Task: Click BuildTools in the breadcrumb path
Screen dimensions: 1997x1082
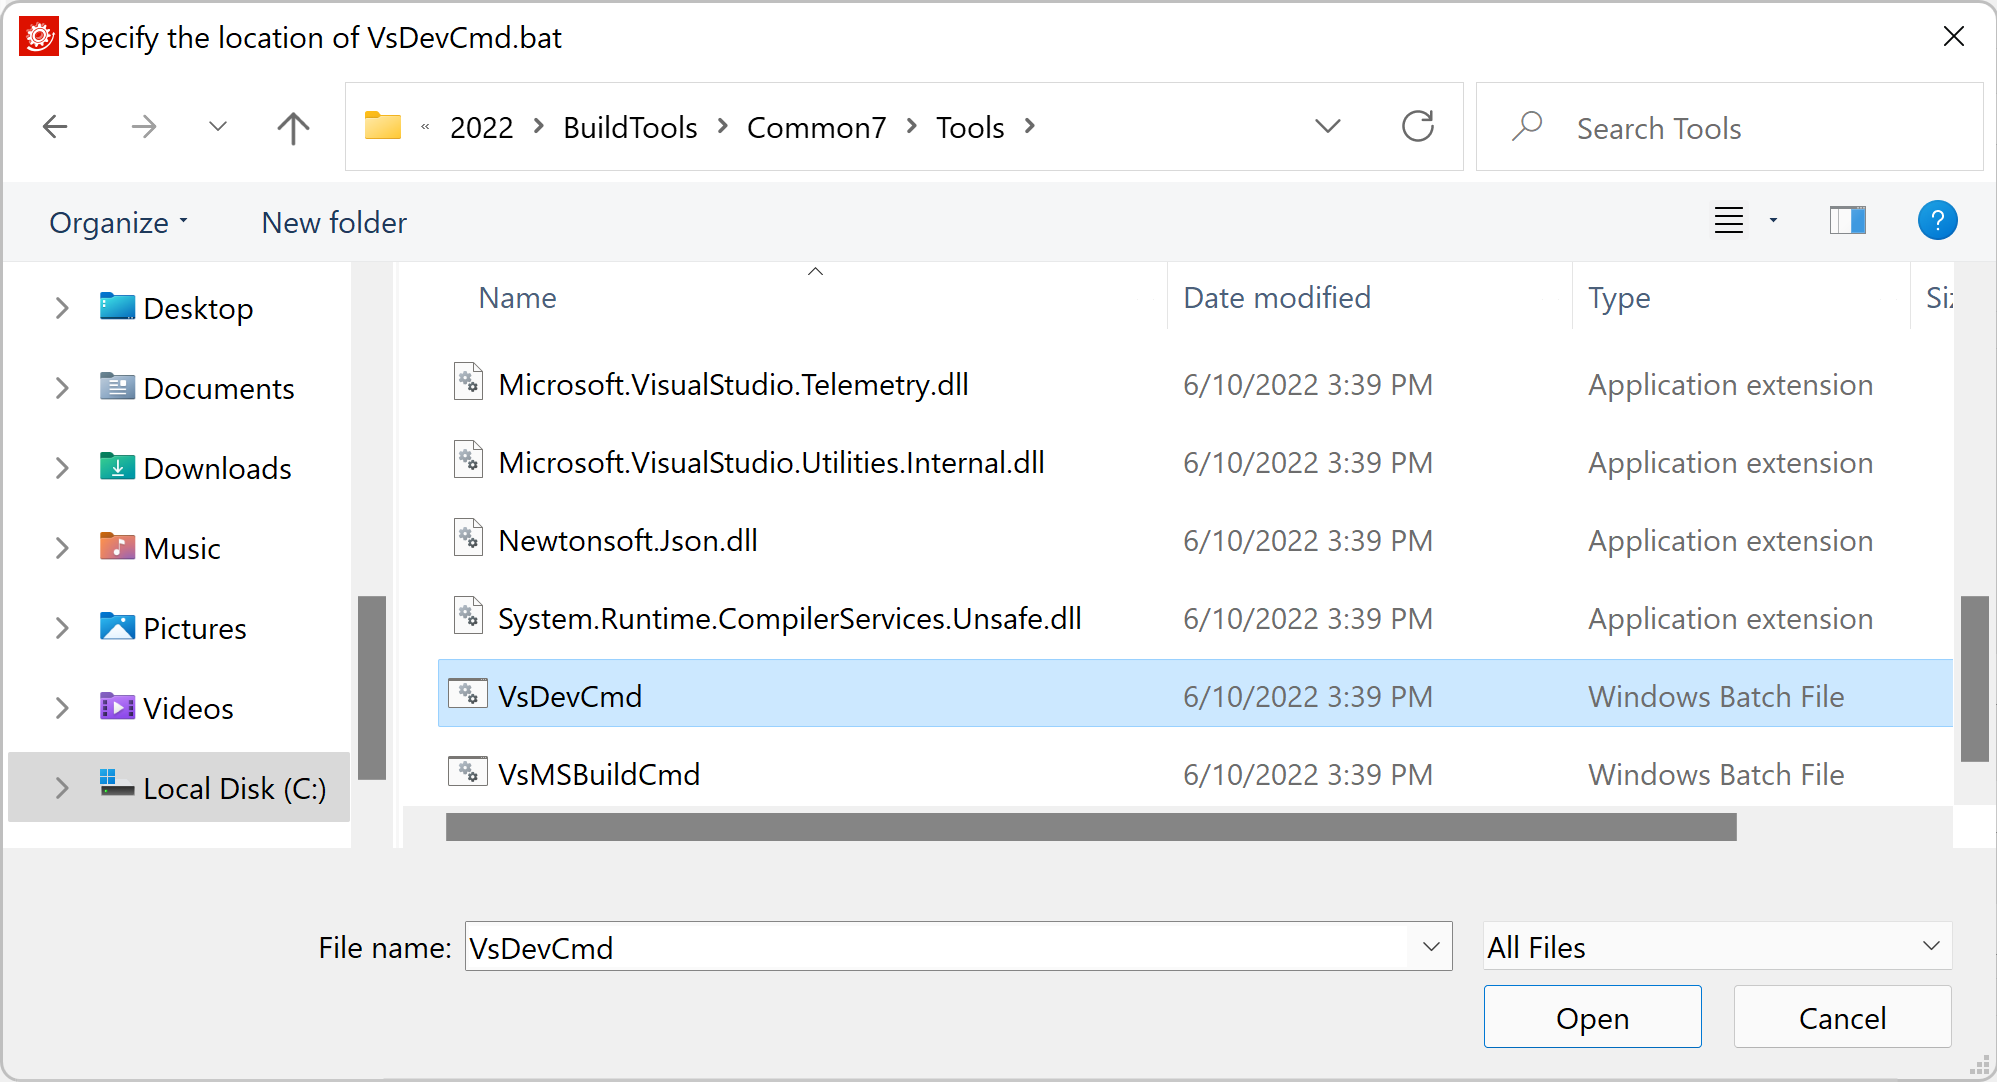Action: coord(630,128)
